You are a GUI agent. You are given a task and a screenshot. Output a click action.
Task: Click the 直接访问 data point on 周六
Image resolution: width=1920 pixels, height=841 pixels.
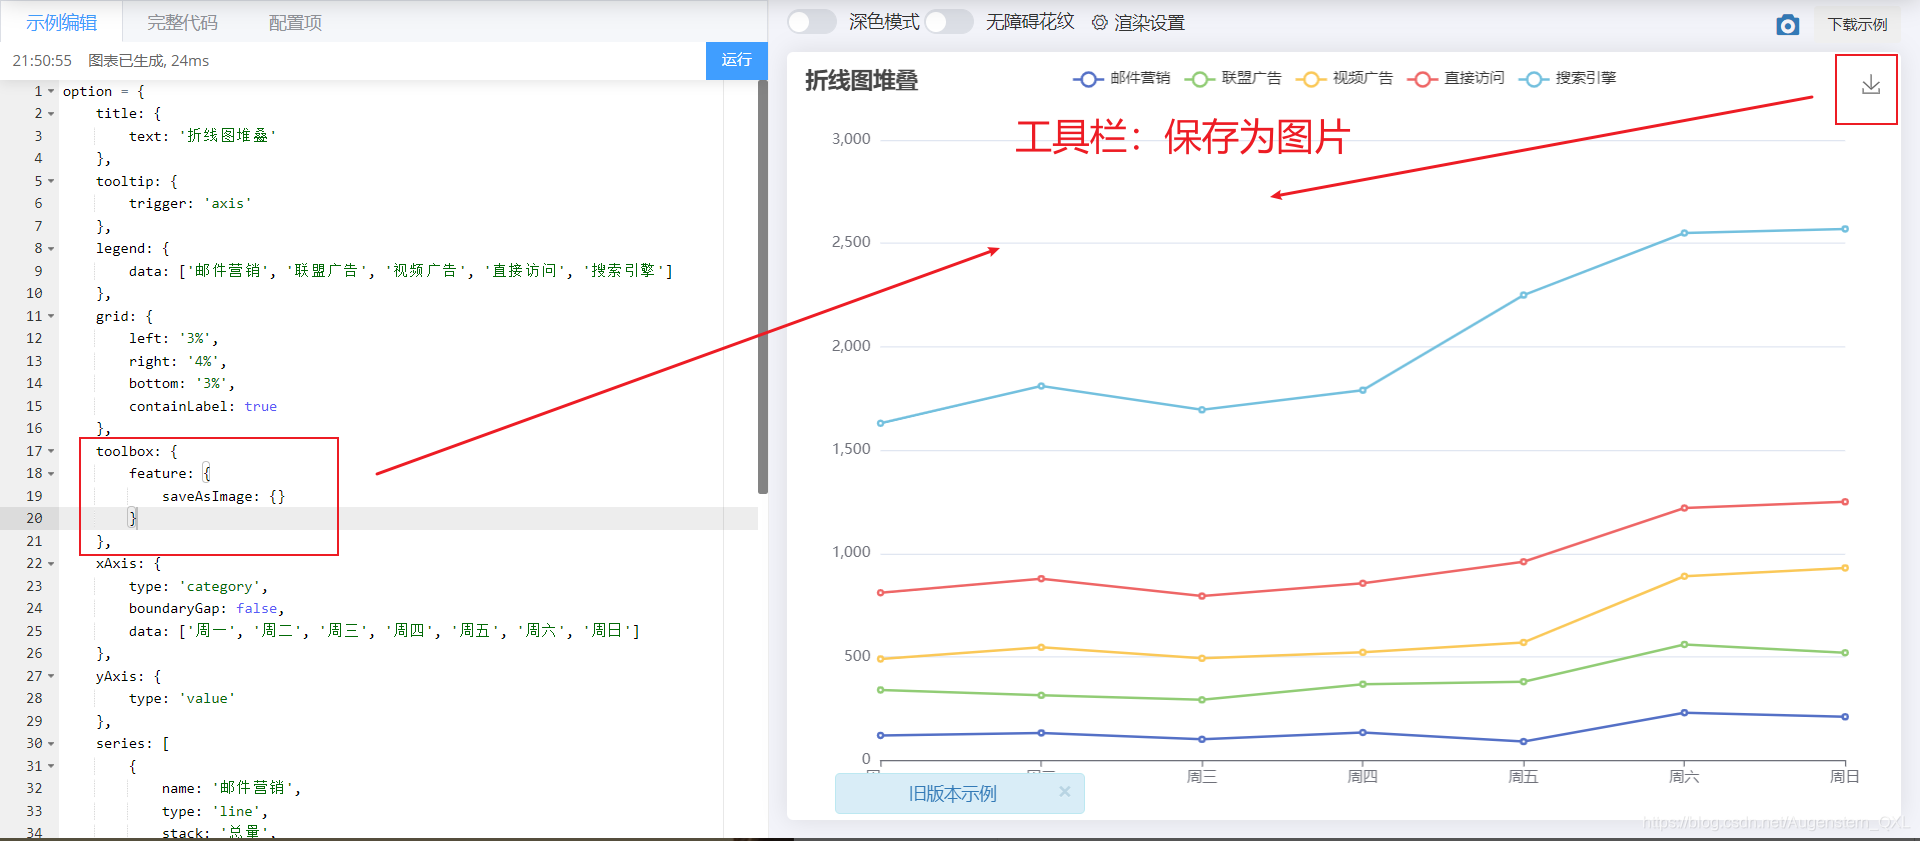click(x=1684, y=508)
